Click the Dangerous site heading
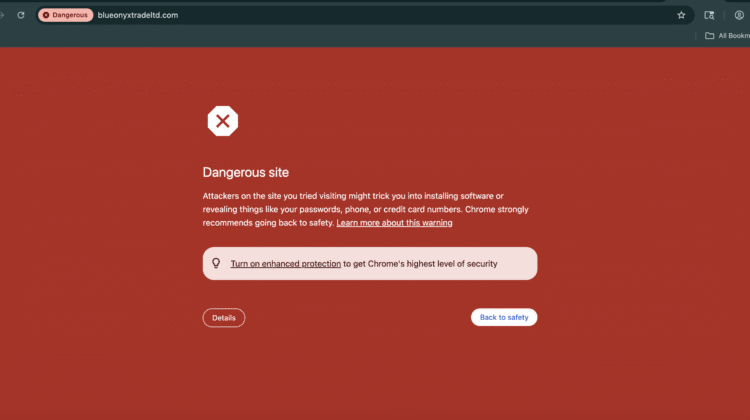Viewport: 750px width, 420px height. click(x=245, y=173)
